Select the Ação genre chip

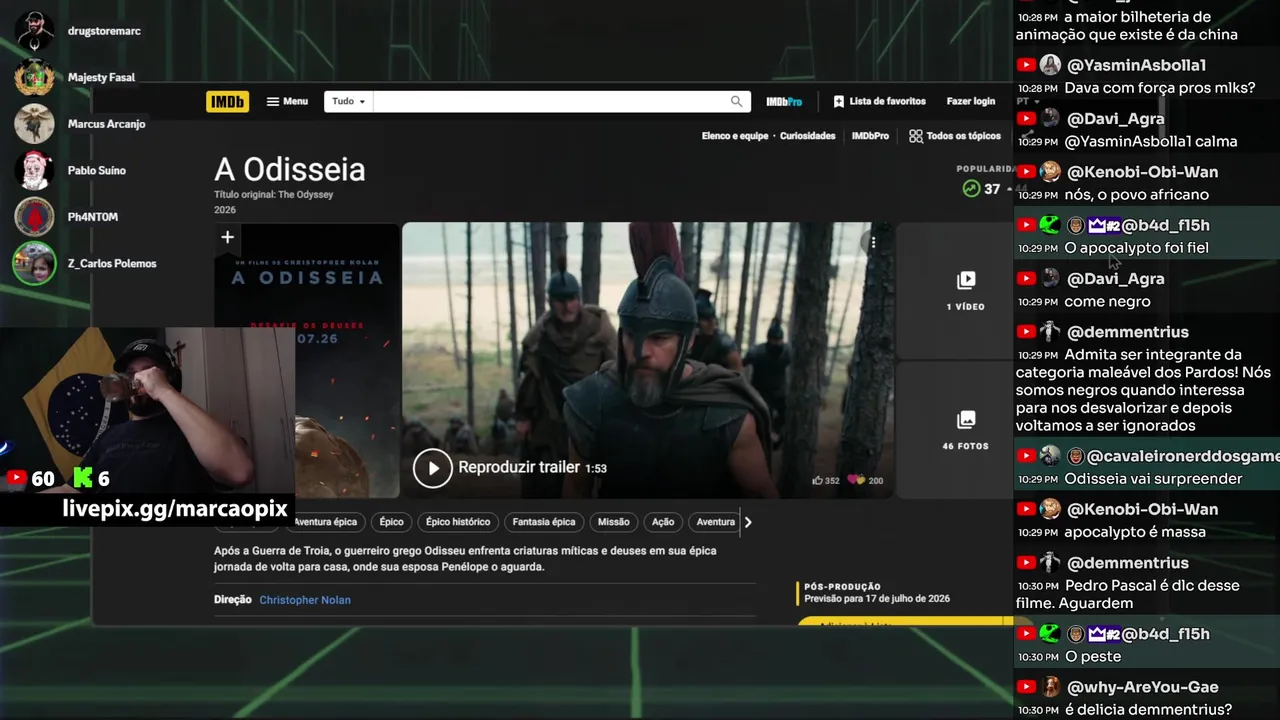[x=663, y=522]
